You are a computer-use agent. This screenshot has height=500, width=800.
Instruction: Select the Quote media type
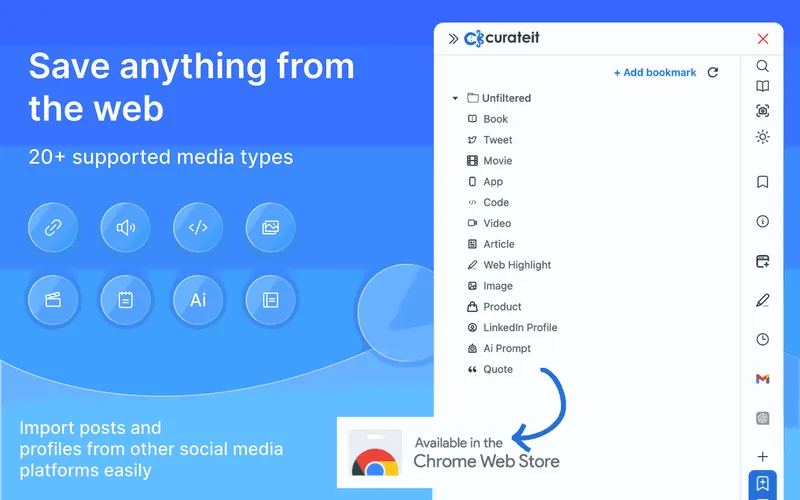[490, 369]
